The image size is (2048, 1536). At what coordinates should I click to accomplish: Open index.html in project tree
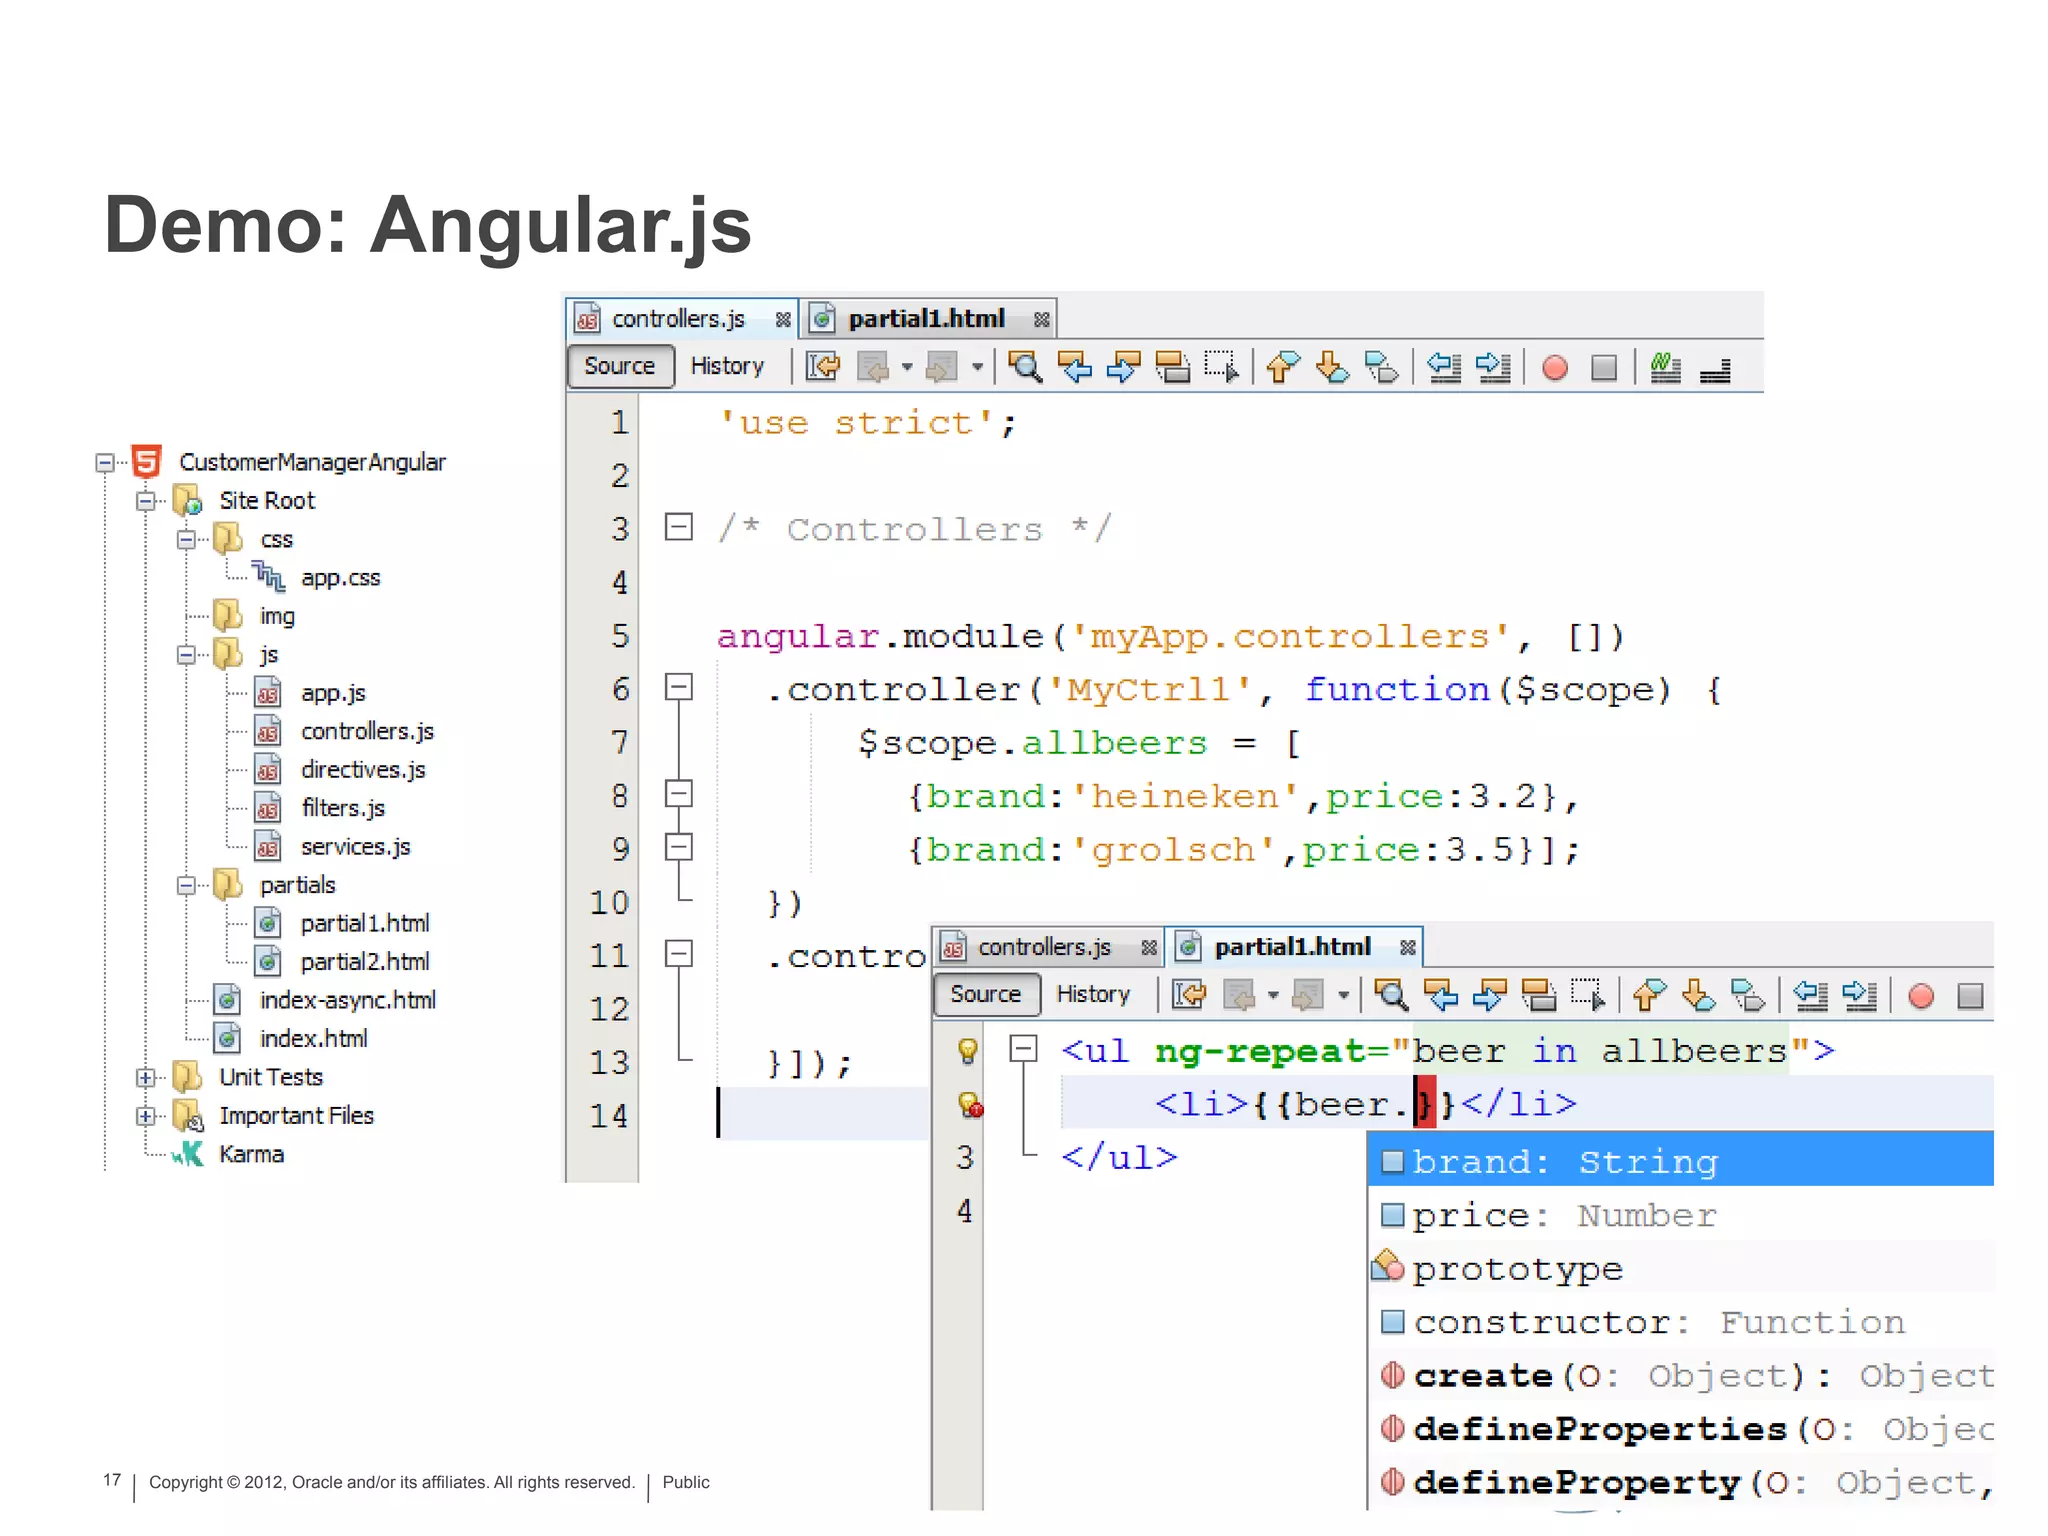(x=313, y=1039)
